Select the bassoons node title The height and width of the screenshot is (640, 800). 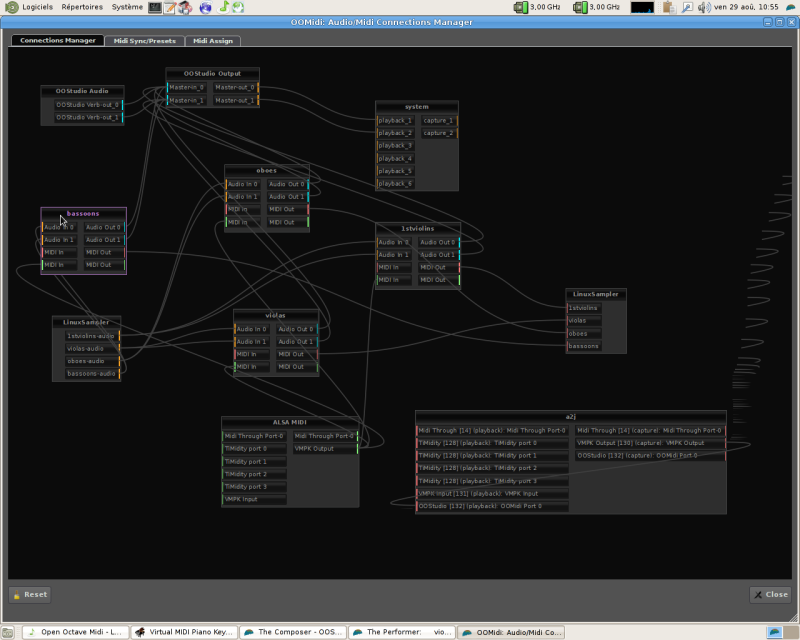(x=83, y=213)
